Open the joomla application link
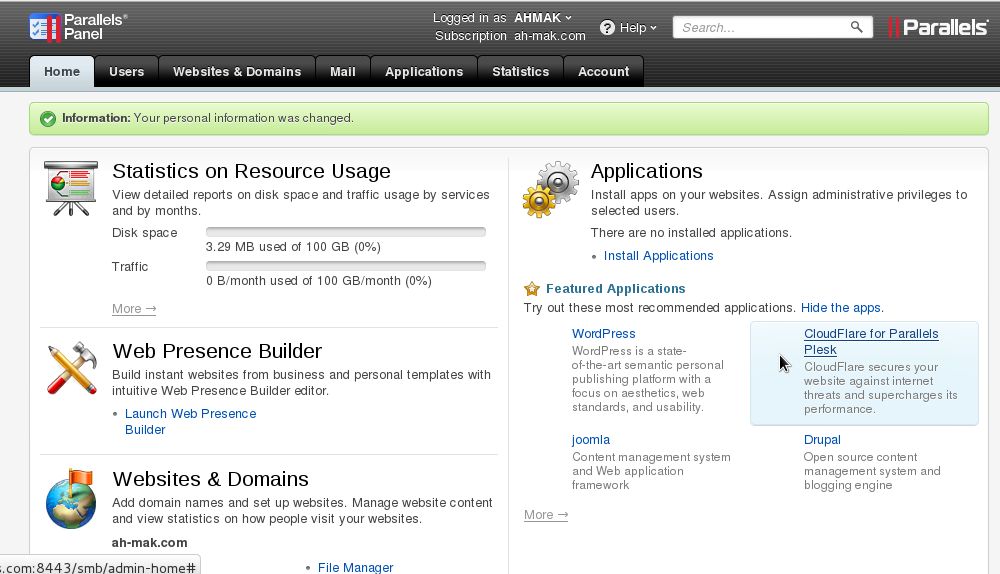Screen dimensions: 1000x574 click(x=591, y=439)
